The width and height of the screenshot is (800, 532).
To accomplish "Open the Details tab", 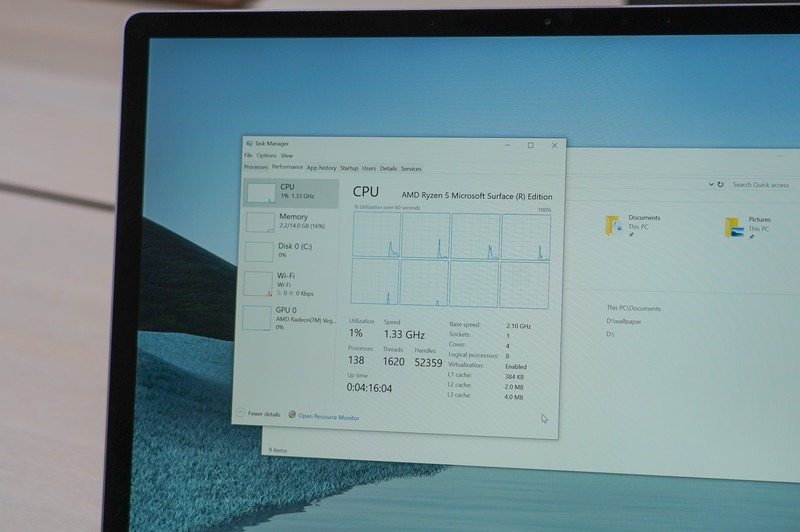I will [x=388, y=168].
